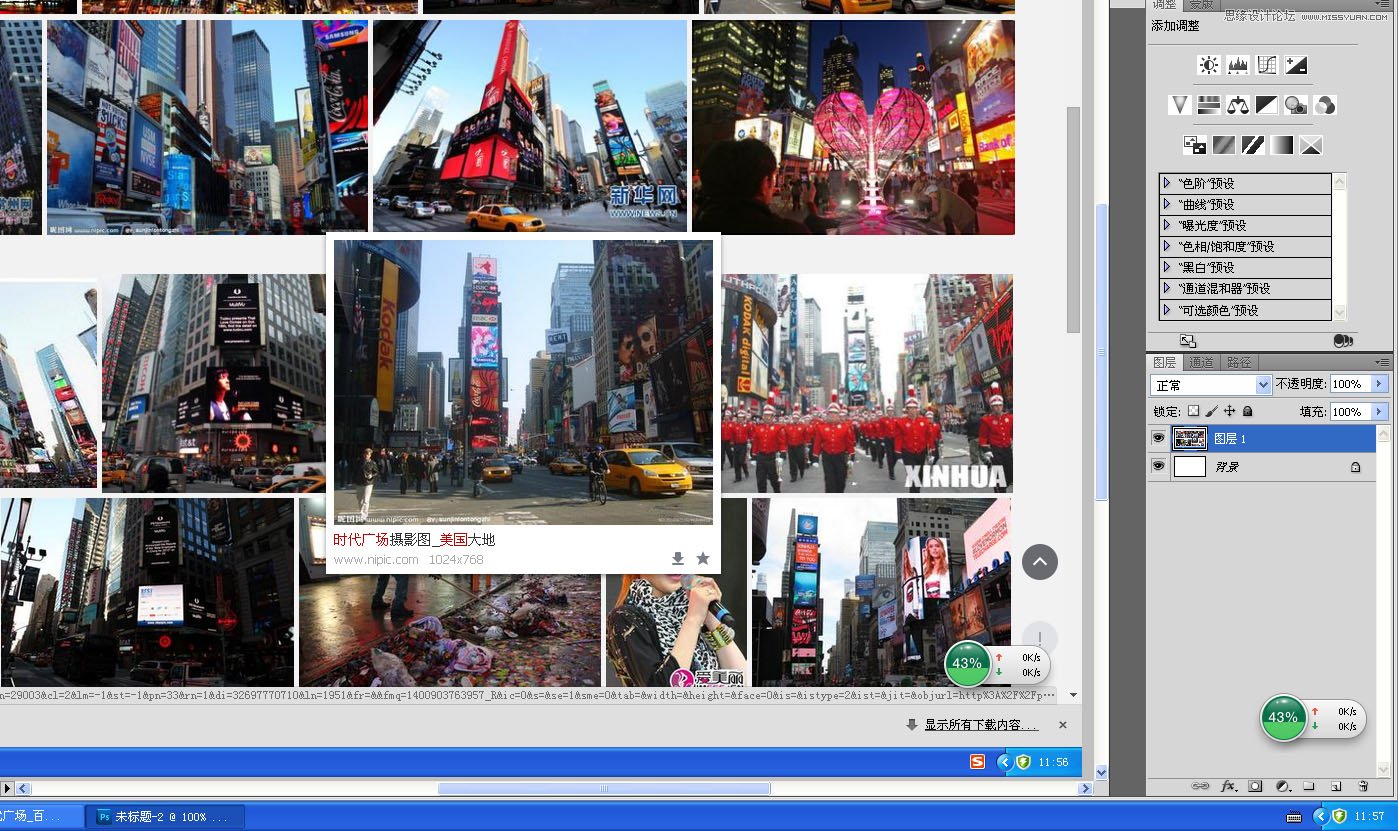Click the back-to-top round arrow button
This screenshot has width=1398, height=831.
click(1040, 562)
